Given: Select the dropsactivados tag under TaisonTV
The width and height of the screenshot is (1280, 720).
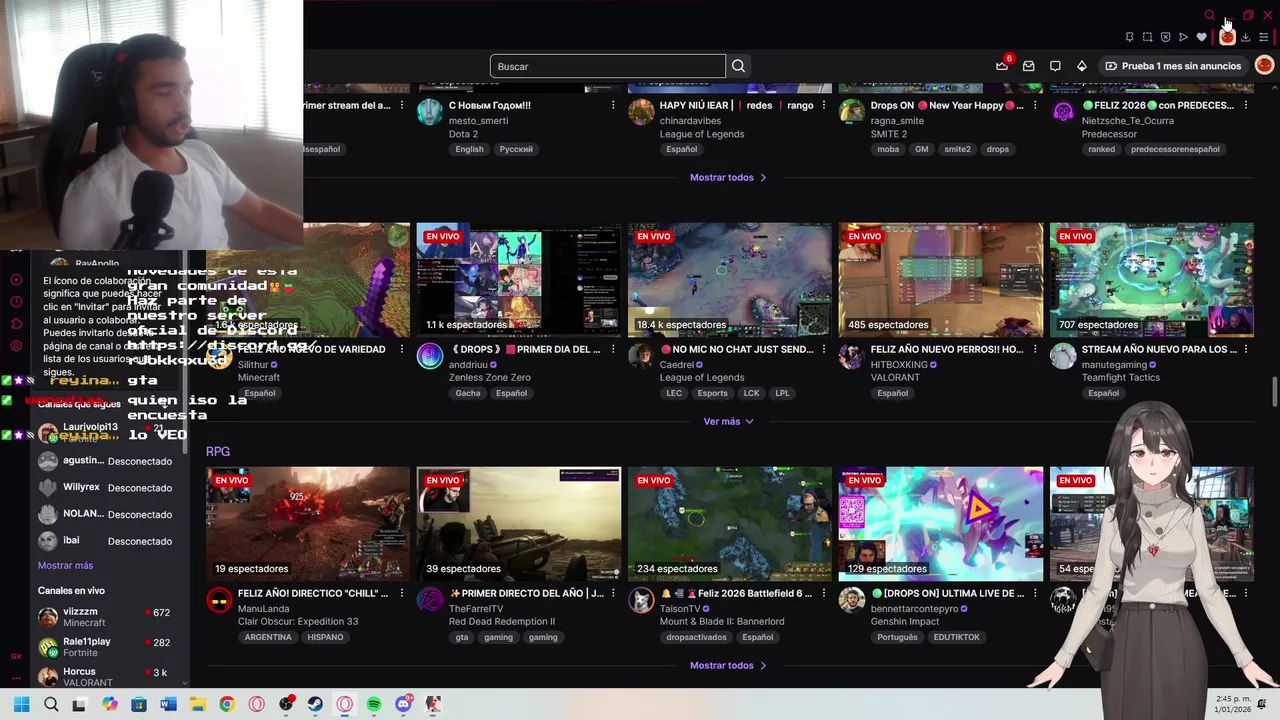Looking at the screenshot, I should pos(697,637).
